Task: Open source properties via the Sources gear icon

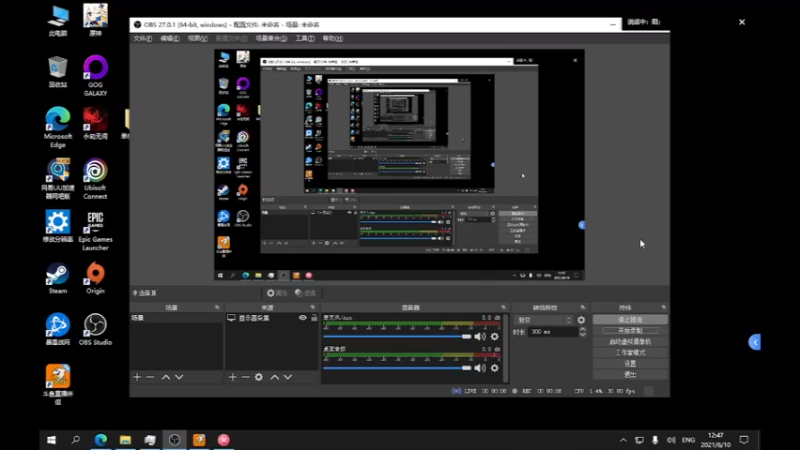Action: click(x=259, y=377)
